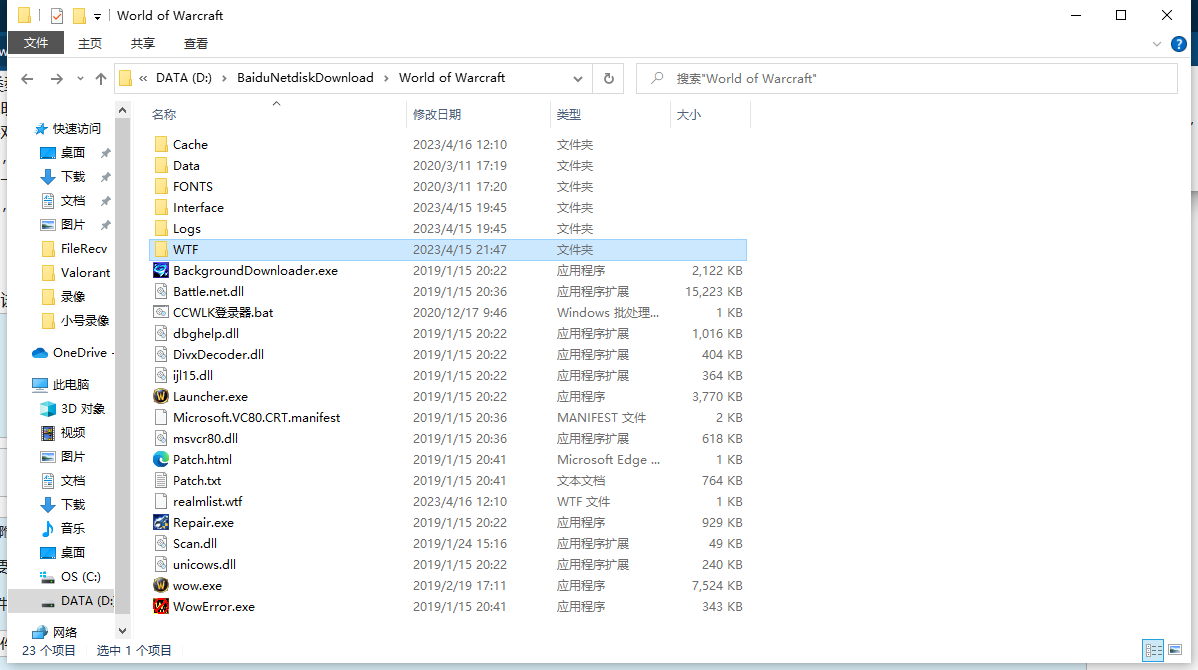
Task: Open the 主页 ribbon tab
Action: point(90,43)
